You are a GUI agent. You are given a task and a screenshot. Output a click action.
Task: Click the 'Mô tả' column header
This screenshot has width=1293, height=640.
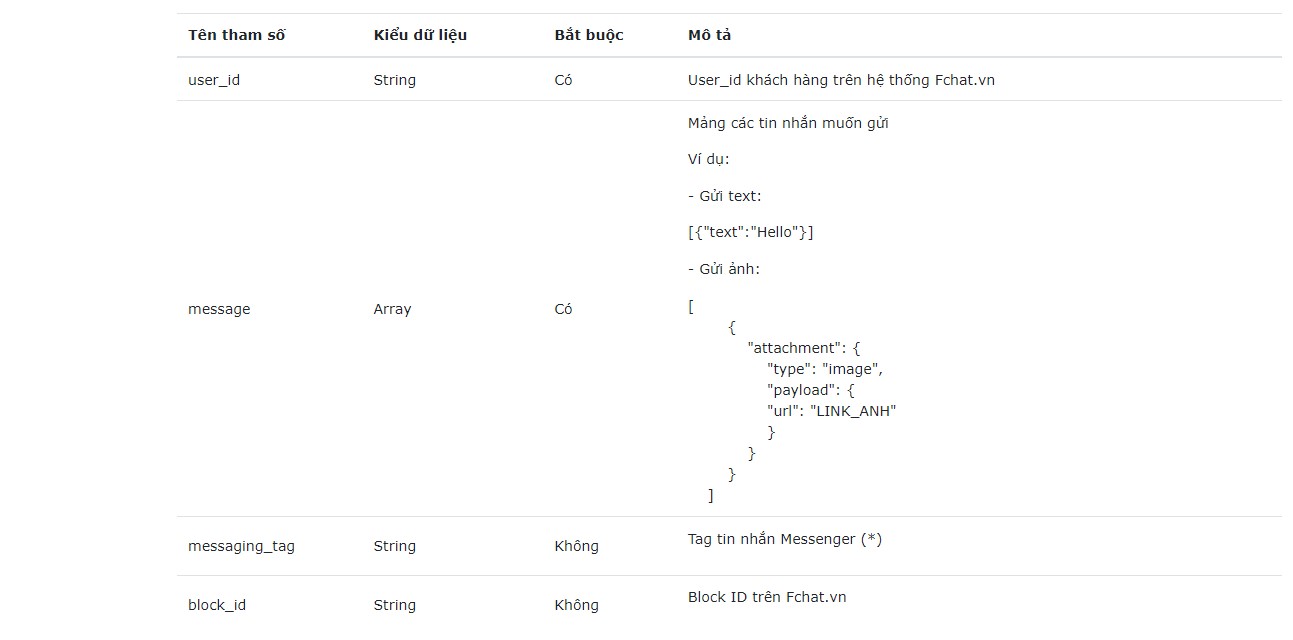coord(708,35)
